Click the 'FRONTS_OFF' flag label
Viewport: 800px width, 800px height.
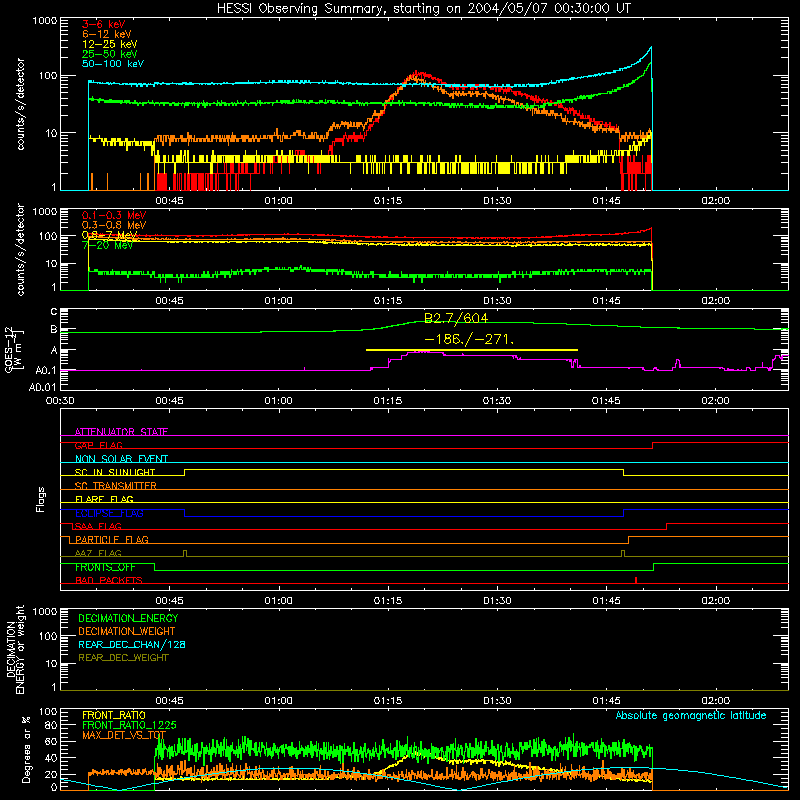105,567
